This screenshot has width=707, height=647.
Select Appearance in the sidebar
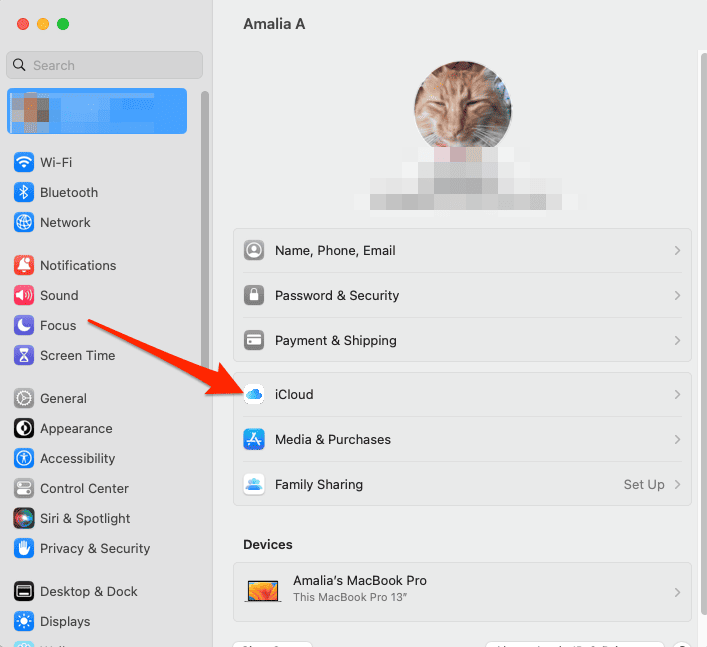75,428
